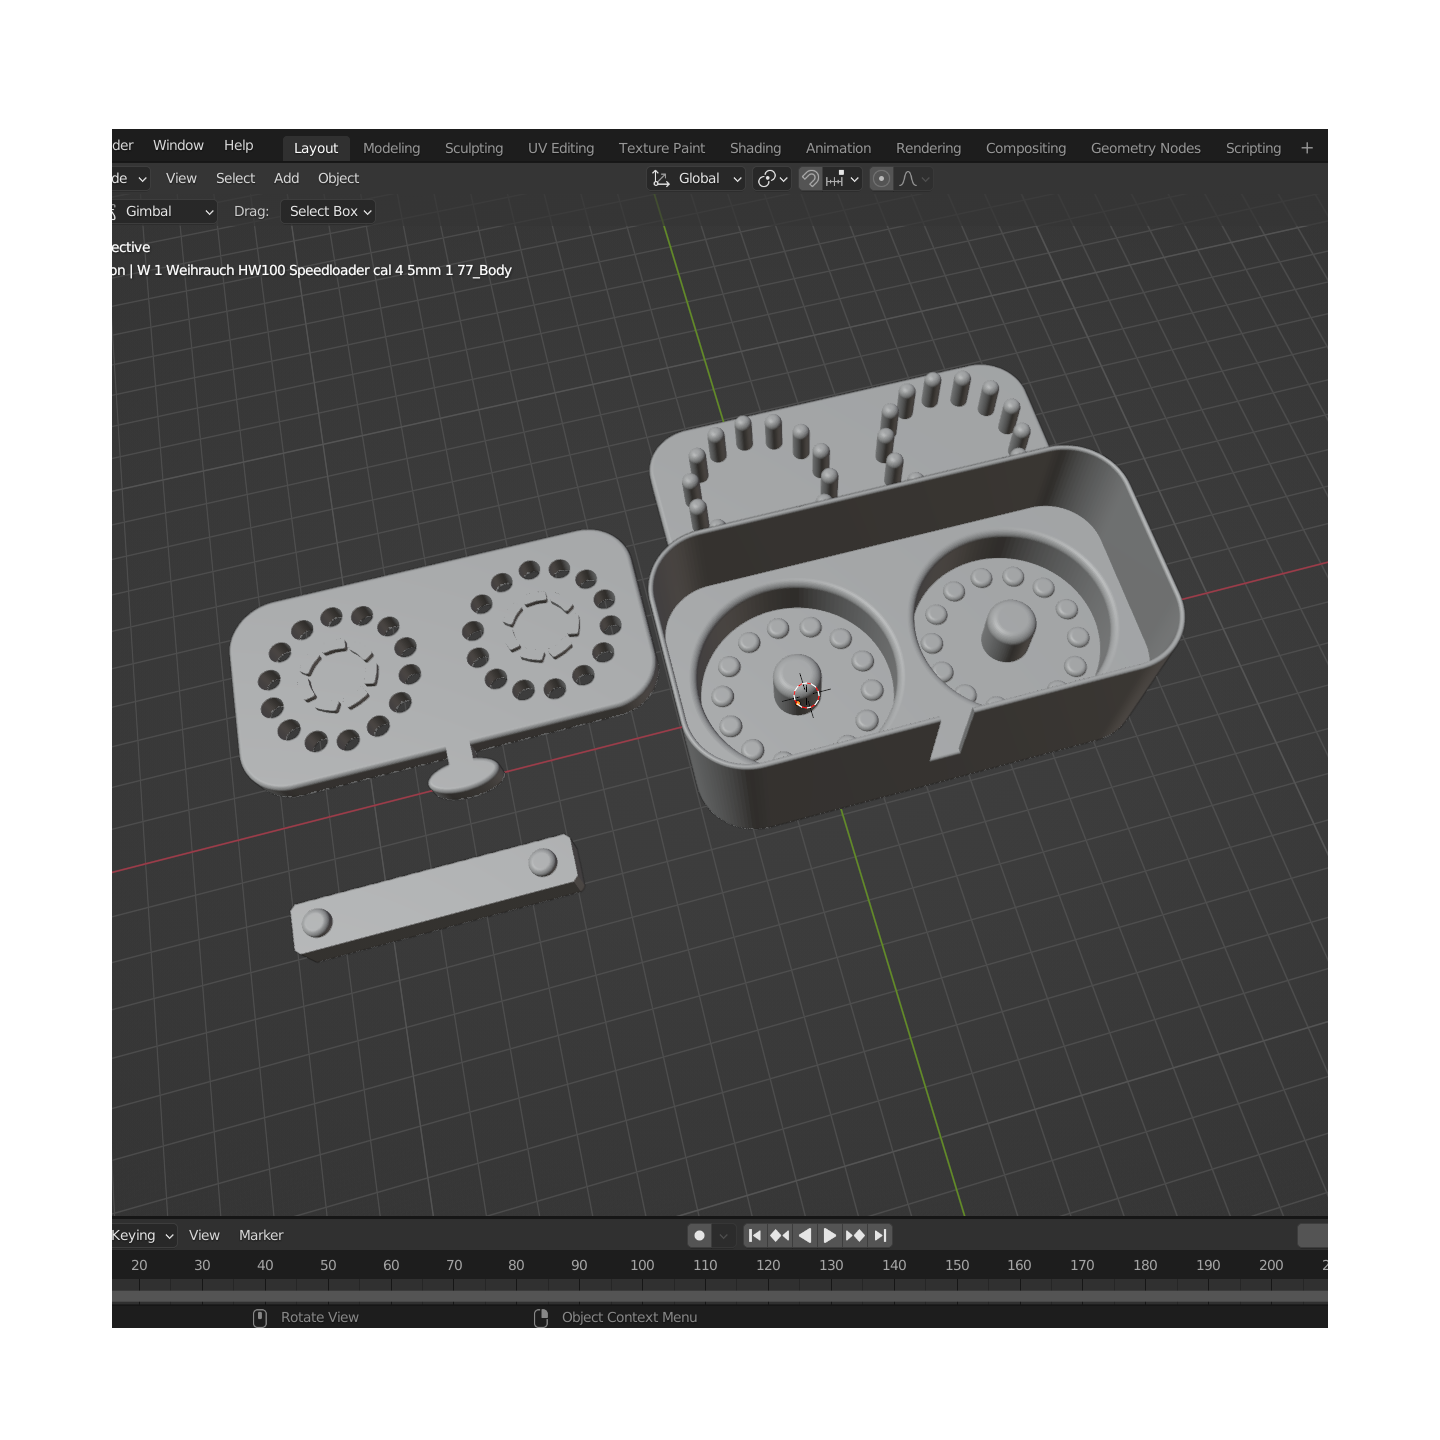Open transform pivot point menu
Screen dimensions: 1440x1440
click(x=773, y=179)
